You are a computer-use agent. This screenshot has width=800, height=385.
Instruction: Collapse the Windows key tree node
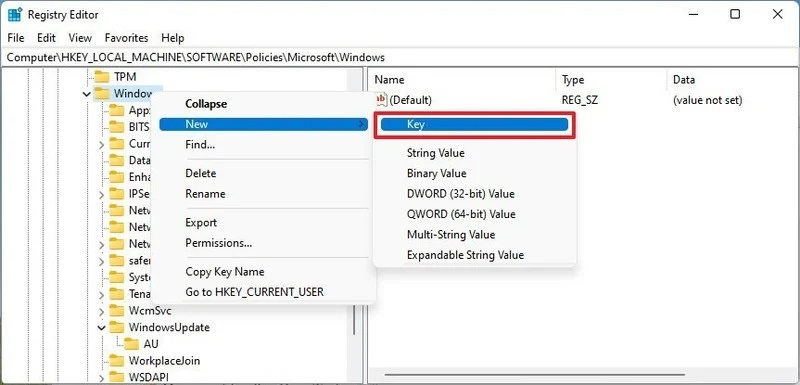(x=87, y=94)
